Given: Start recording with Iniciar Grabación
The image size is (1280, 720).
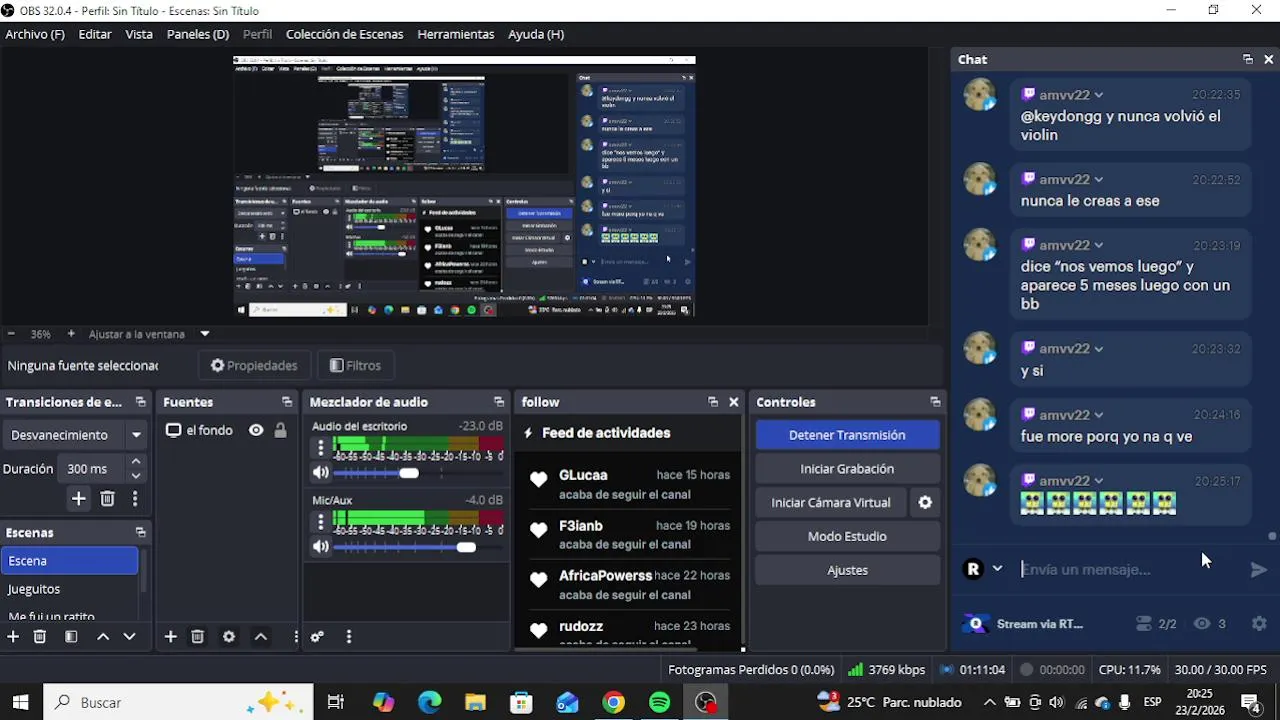Looking at the screenshot, I should coord(847,469).
